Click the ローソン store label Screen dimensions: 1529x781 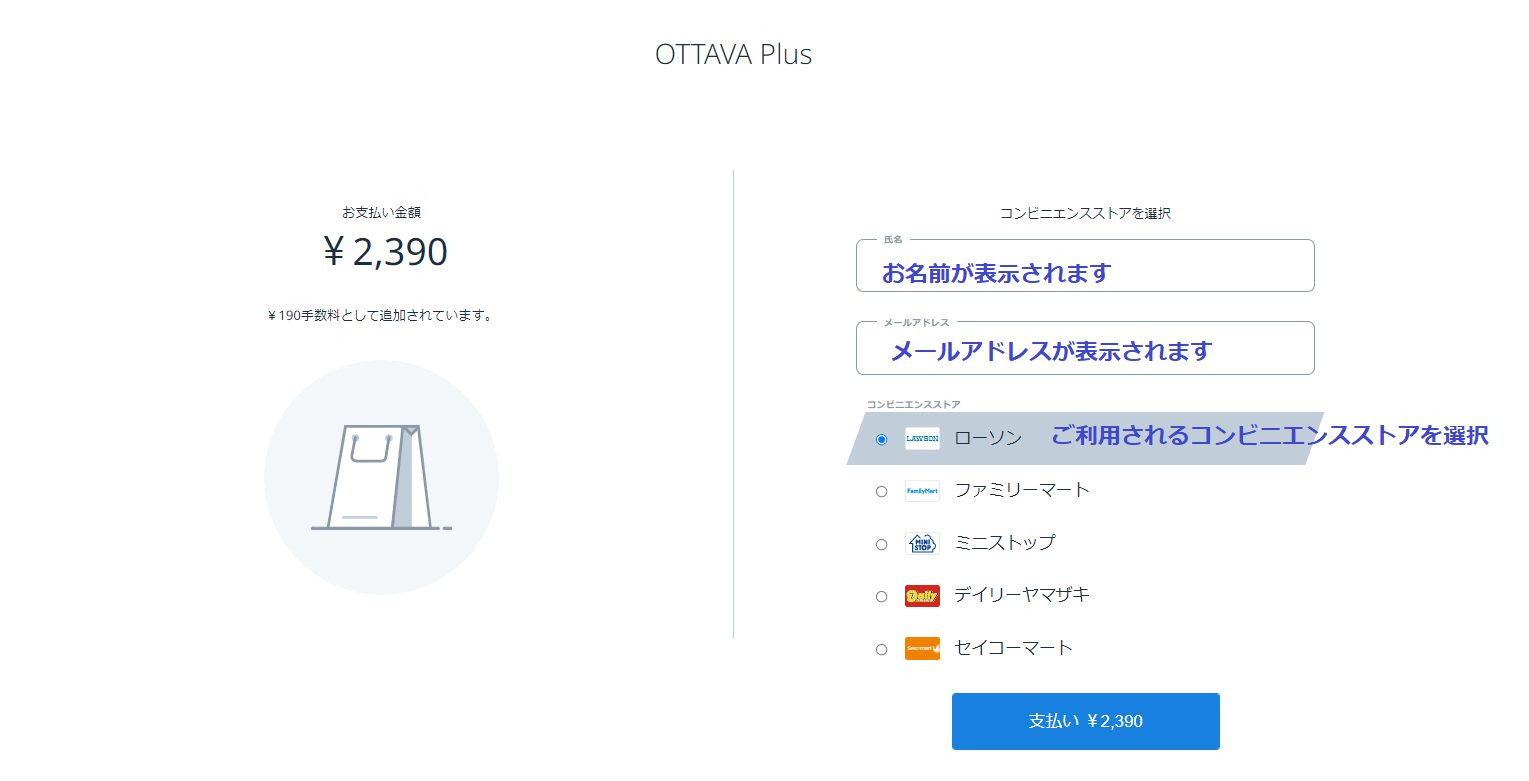click(988, 439)
